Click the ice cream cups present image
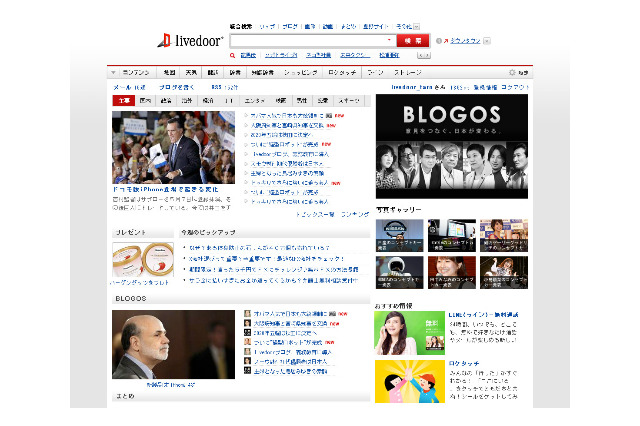640x426 pixels. point(143,260)
